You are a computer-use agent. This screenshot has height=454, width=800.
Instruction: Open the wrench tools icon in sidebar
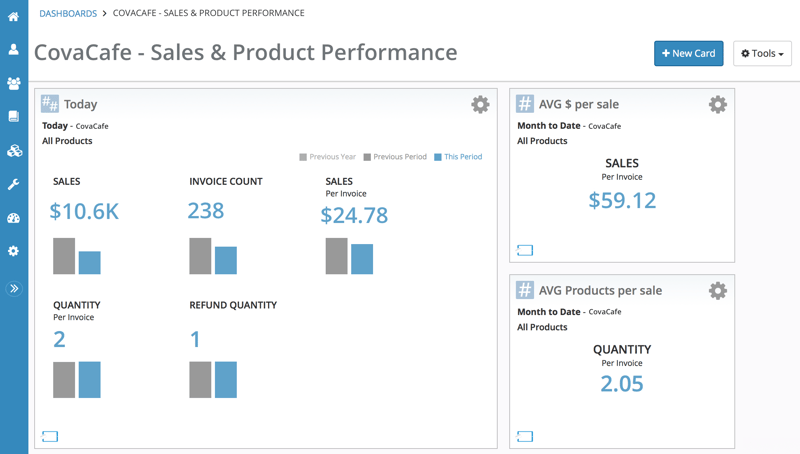tap(14, 184)
